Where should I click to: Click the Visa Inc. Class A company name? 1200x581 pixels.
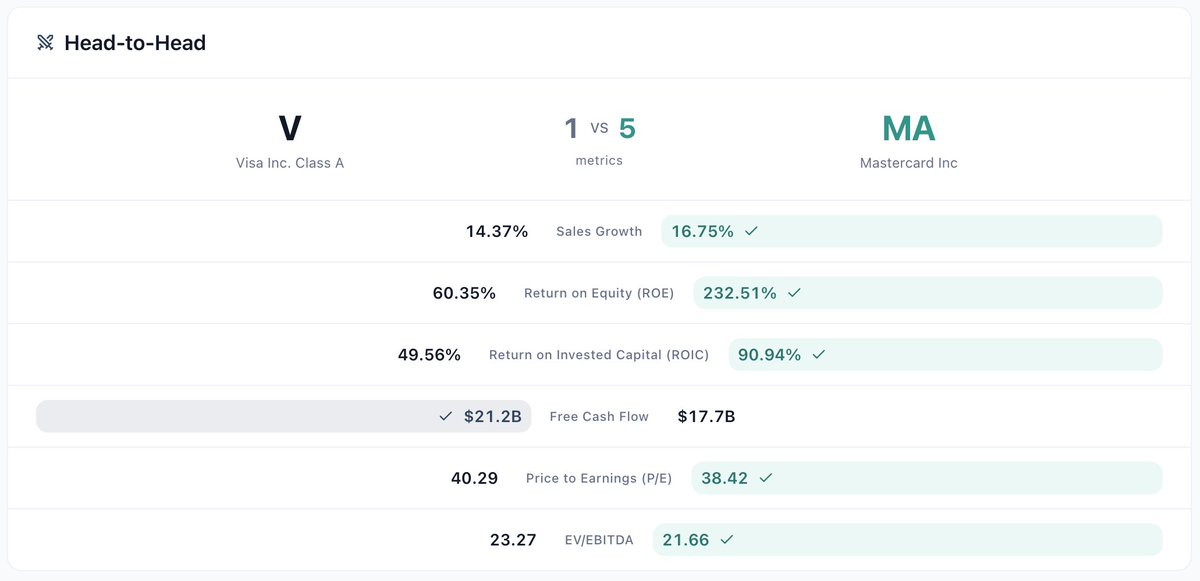[x=290, y=163]
